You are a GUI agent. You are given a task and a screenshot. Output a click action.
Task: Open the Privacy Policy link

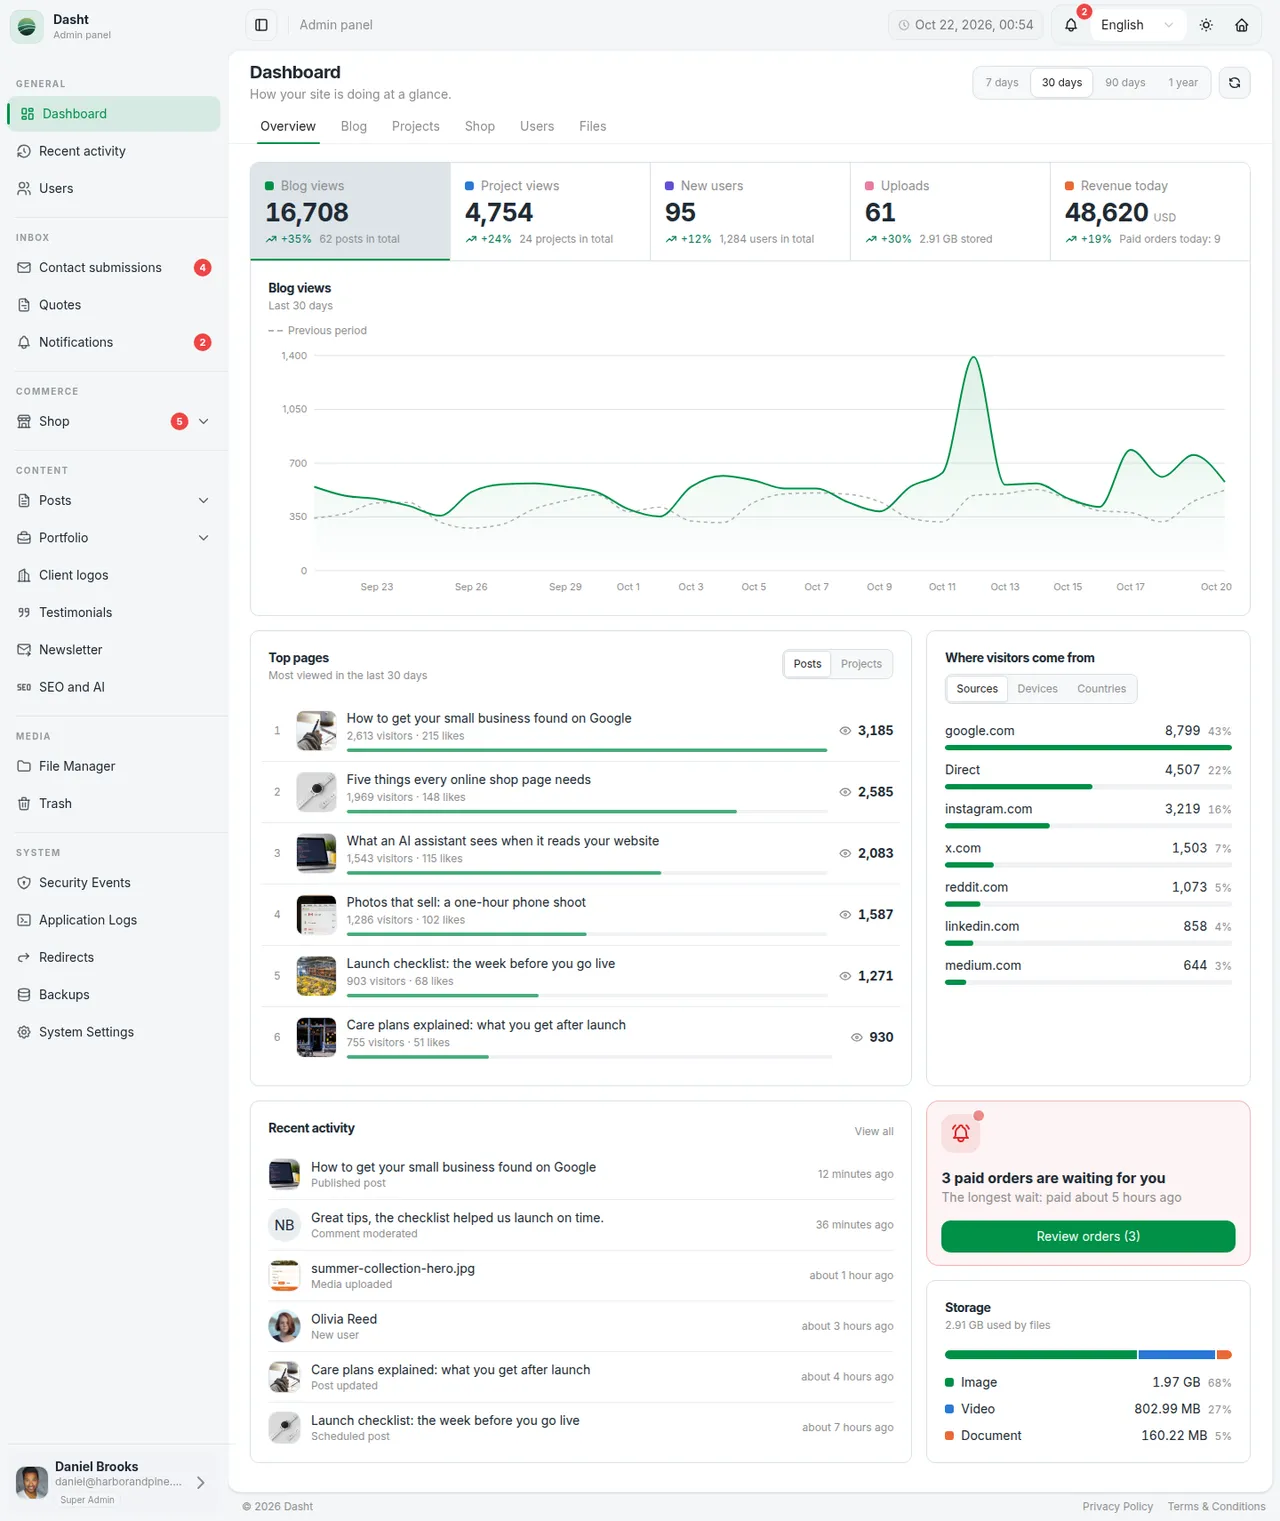[1117, 1507]
